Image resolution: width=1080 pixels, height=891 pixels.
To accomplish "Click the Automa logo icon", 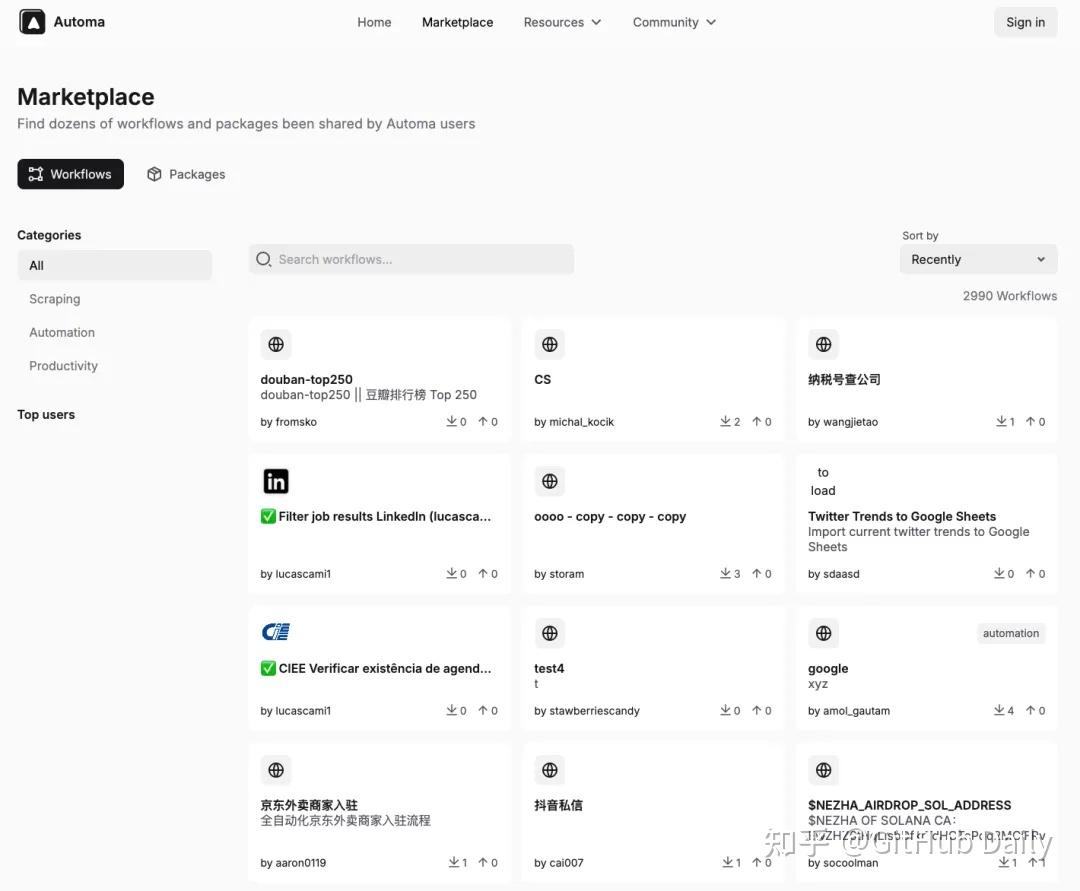I will point(32,22).
